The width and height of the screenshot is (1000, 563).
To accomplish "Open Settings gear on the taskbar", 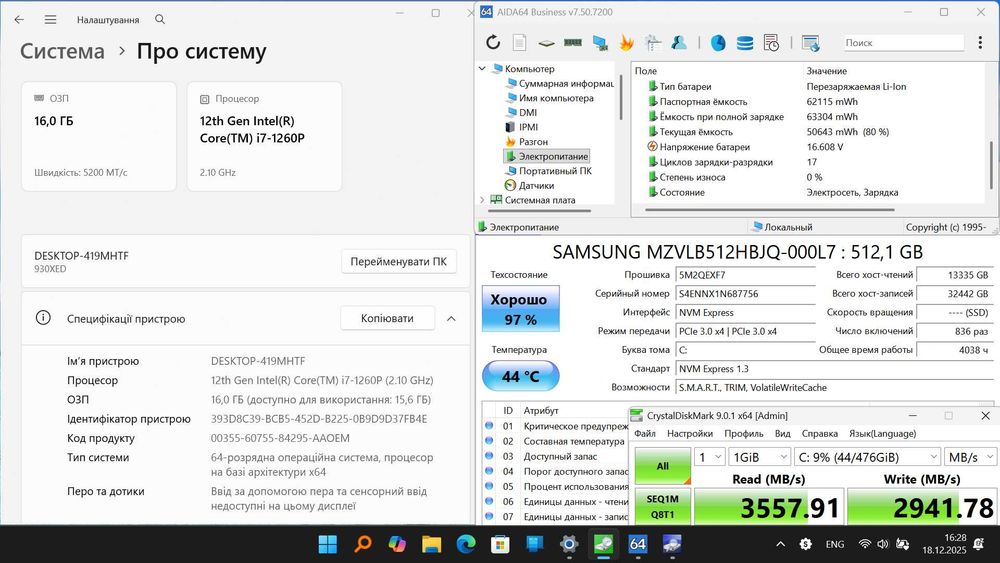I will click(569, 544).
